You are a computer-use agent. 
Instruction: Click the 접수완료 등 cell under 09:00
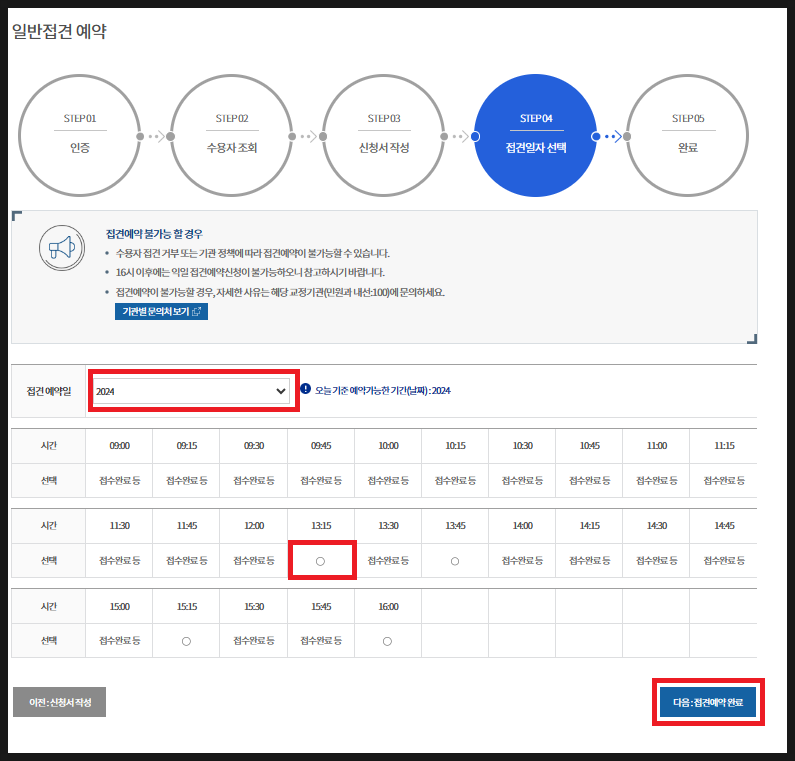pos(119,481)
